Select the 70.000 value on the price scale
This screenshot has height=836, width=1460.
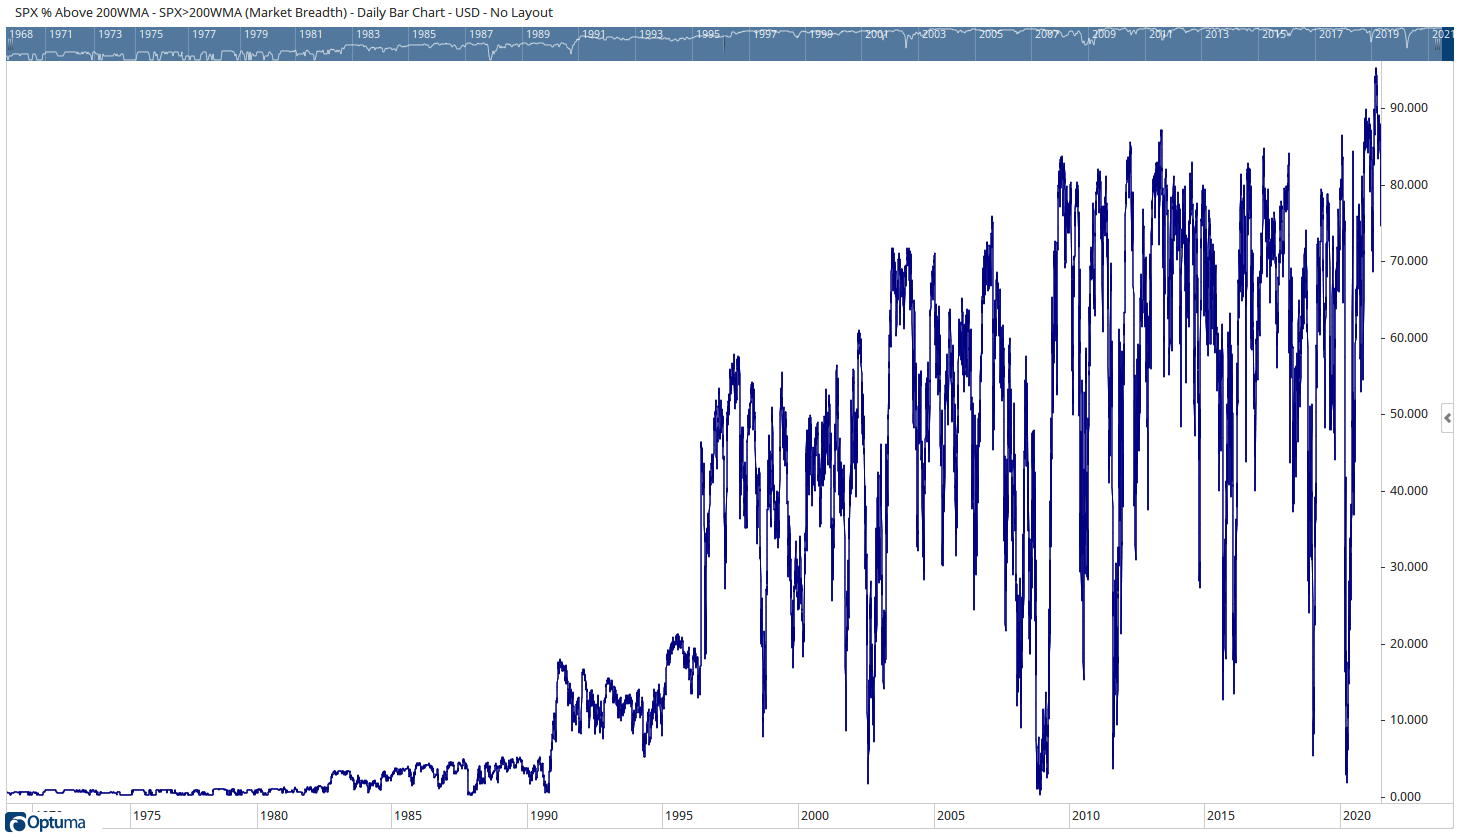point(1409,261)
